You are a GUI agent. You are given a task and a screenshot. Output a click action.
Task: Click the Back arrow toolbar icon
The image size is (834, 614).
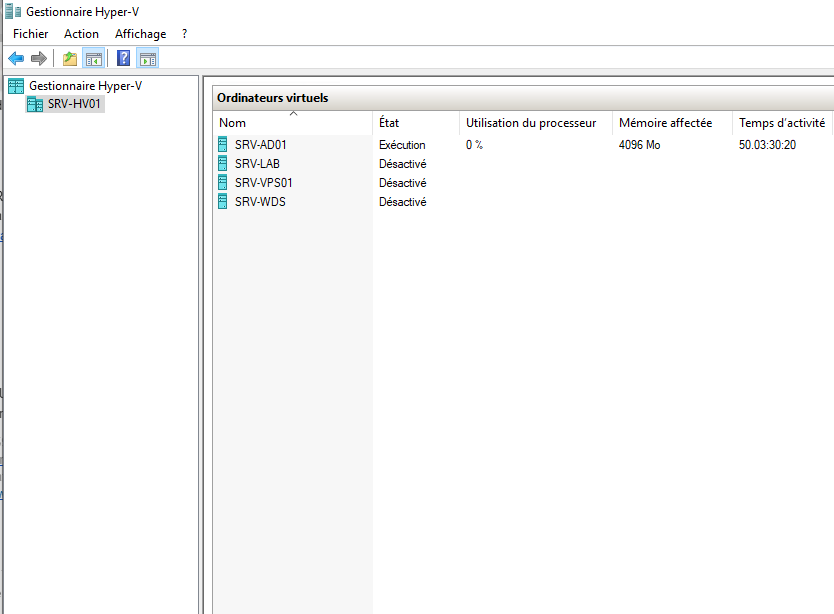pos(16,58)
